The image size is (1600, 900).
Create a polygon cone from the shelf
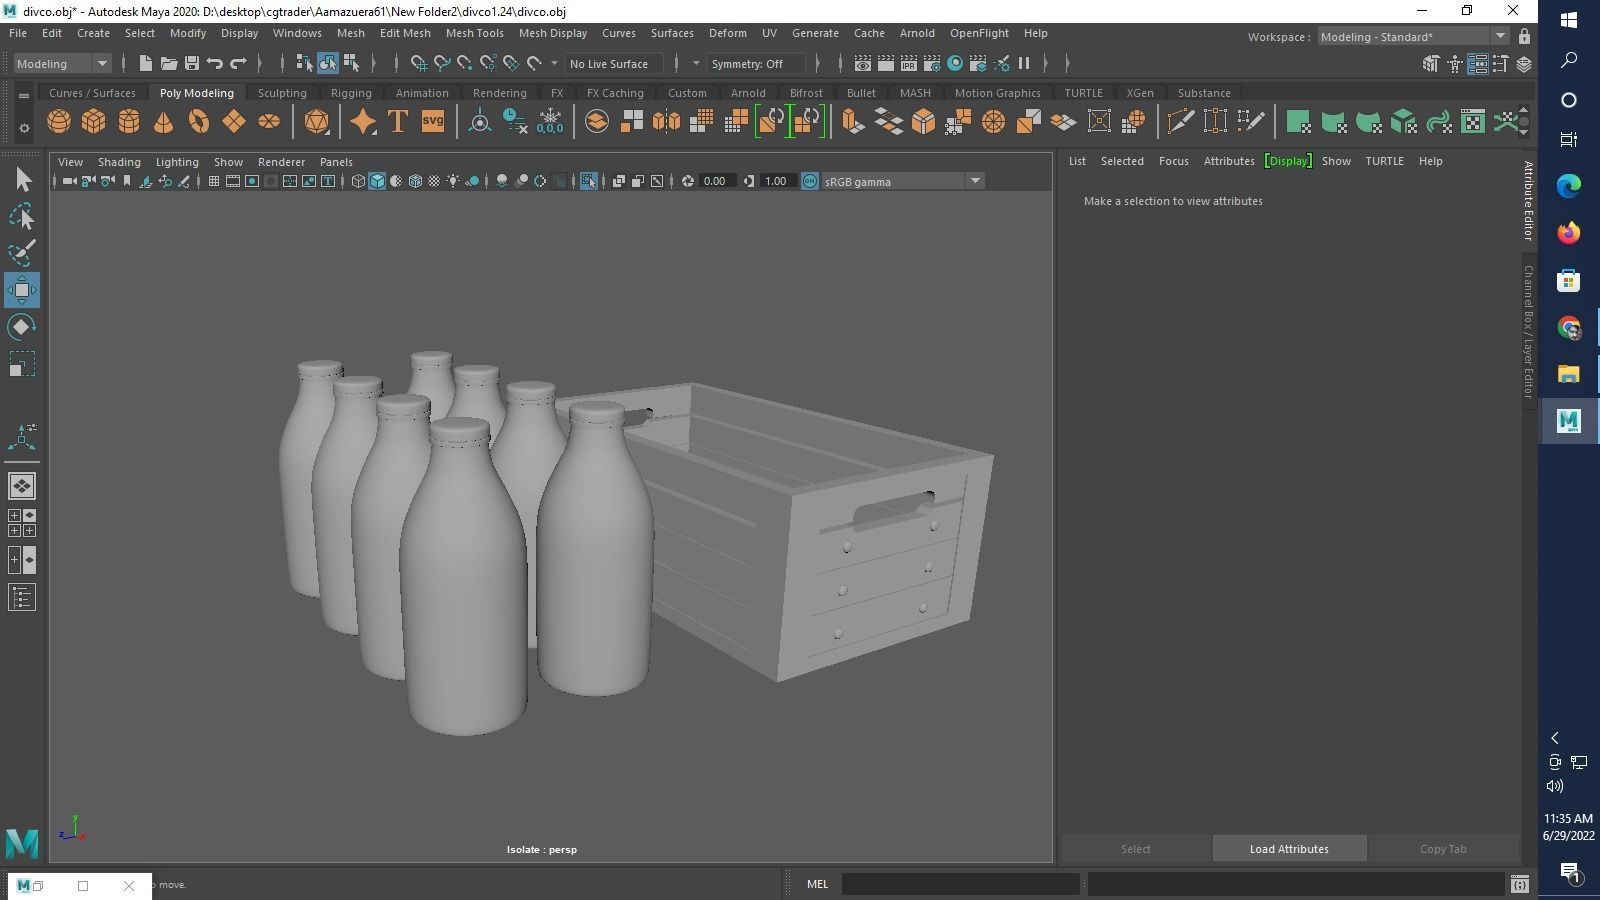tap(164, 122)
